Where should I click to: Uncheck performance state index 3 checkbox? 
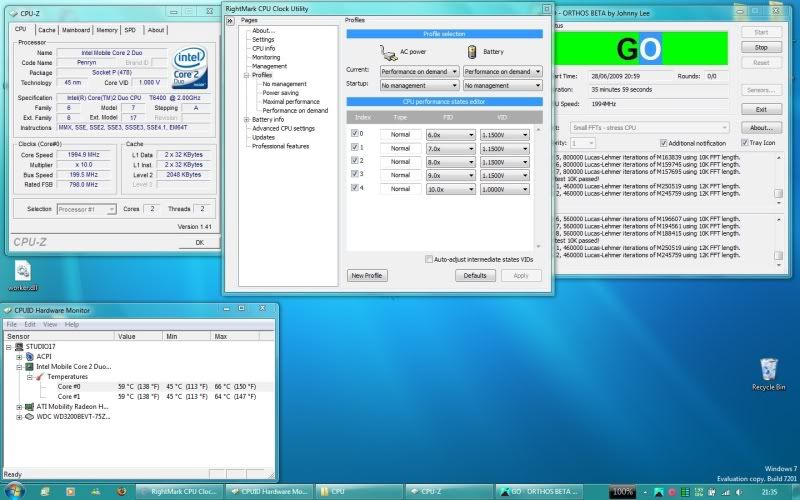[355, 173]
